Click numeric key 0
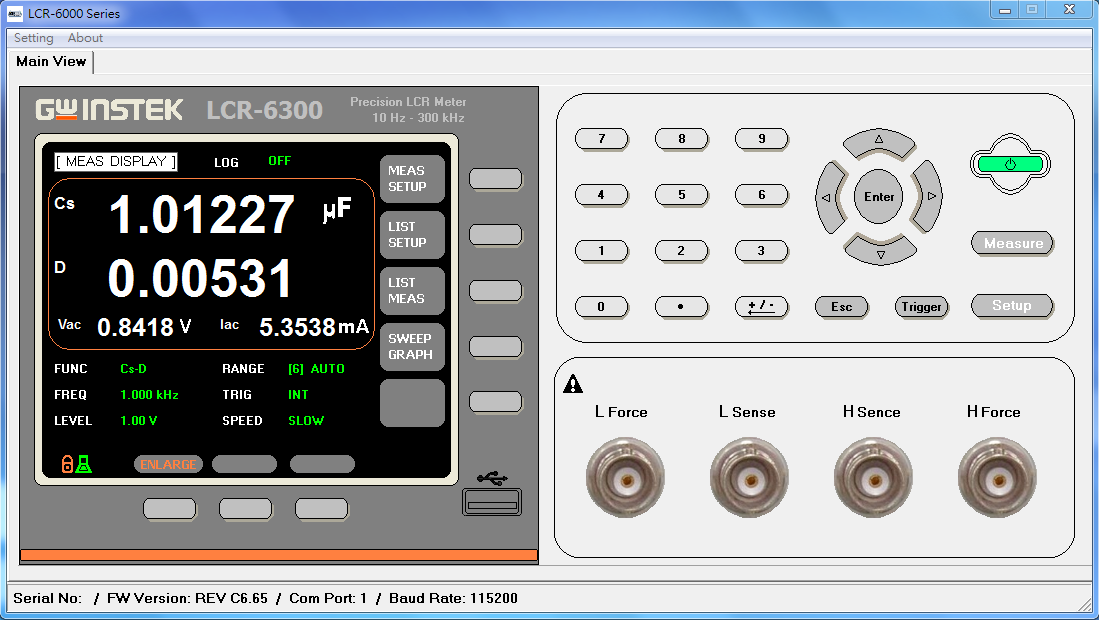This screenshot has width=1099, height=620. tap(601, 307)
